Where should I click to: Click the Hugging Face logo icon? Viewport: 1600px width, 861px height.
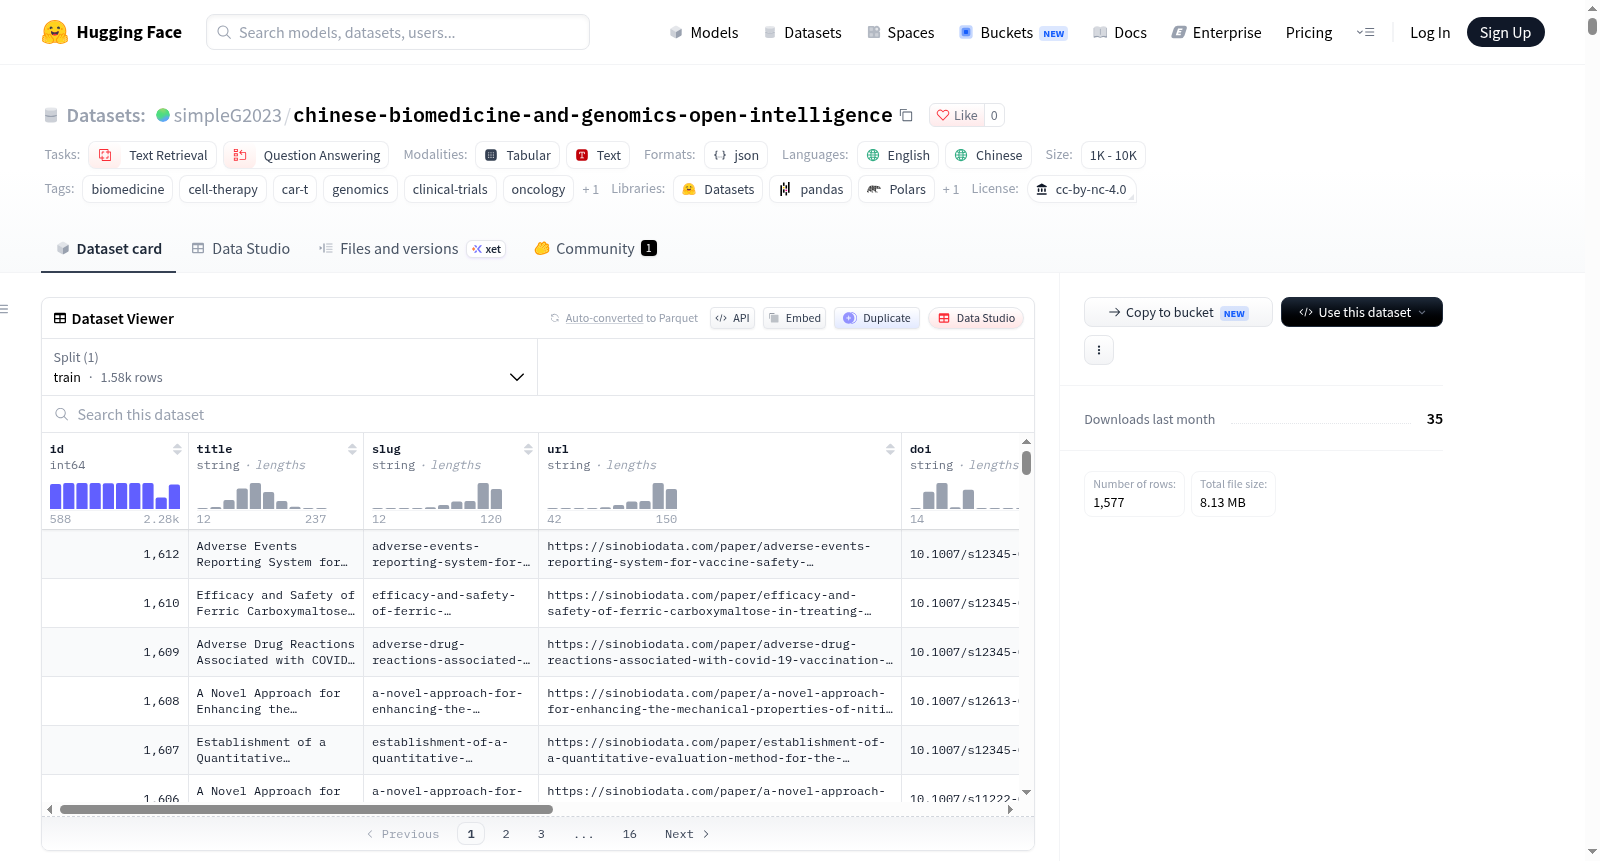(x=55, y=32)
